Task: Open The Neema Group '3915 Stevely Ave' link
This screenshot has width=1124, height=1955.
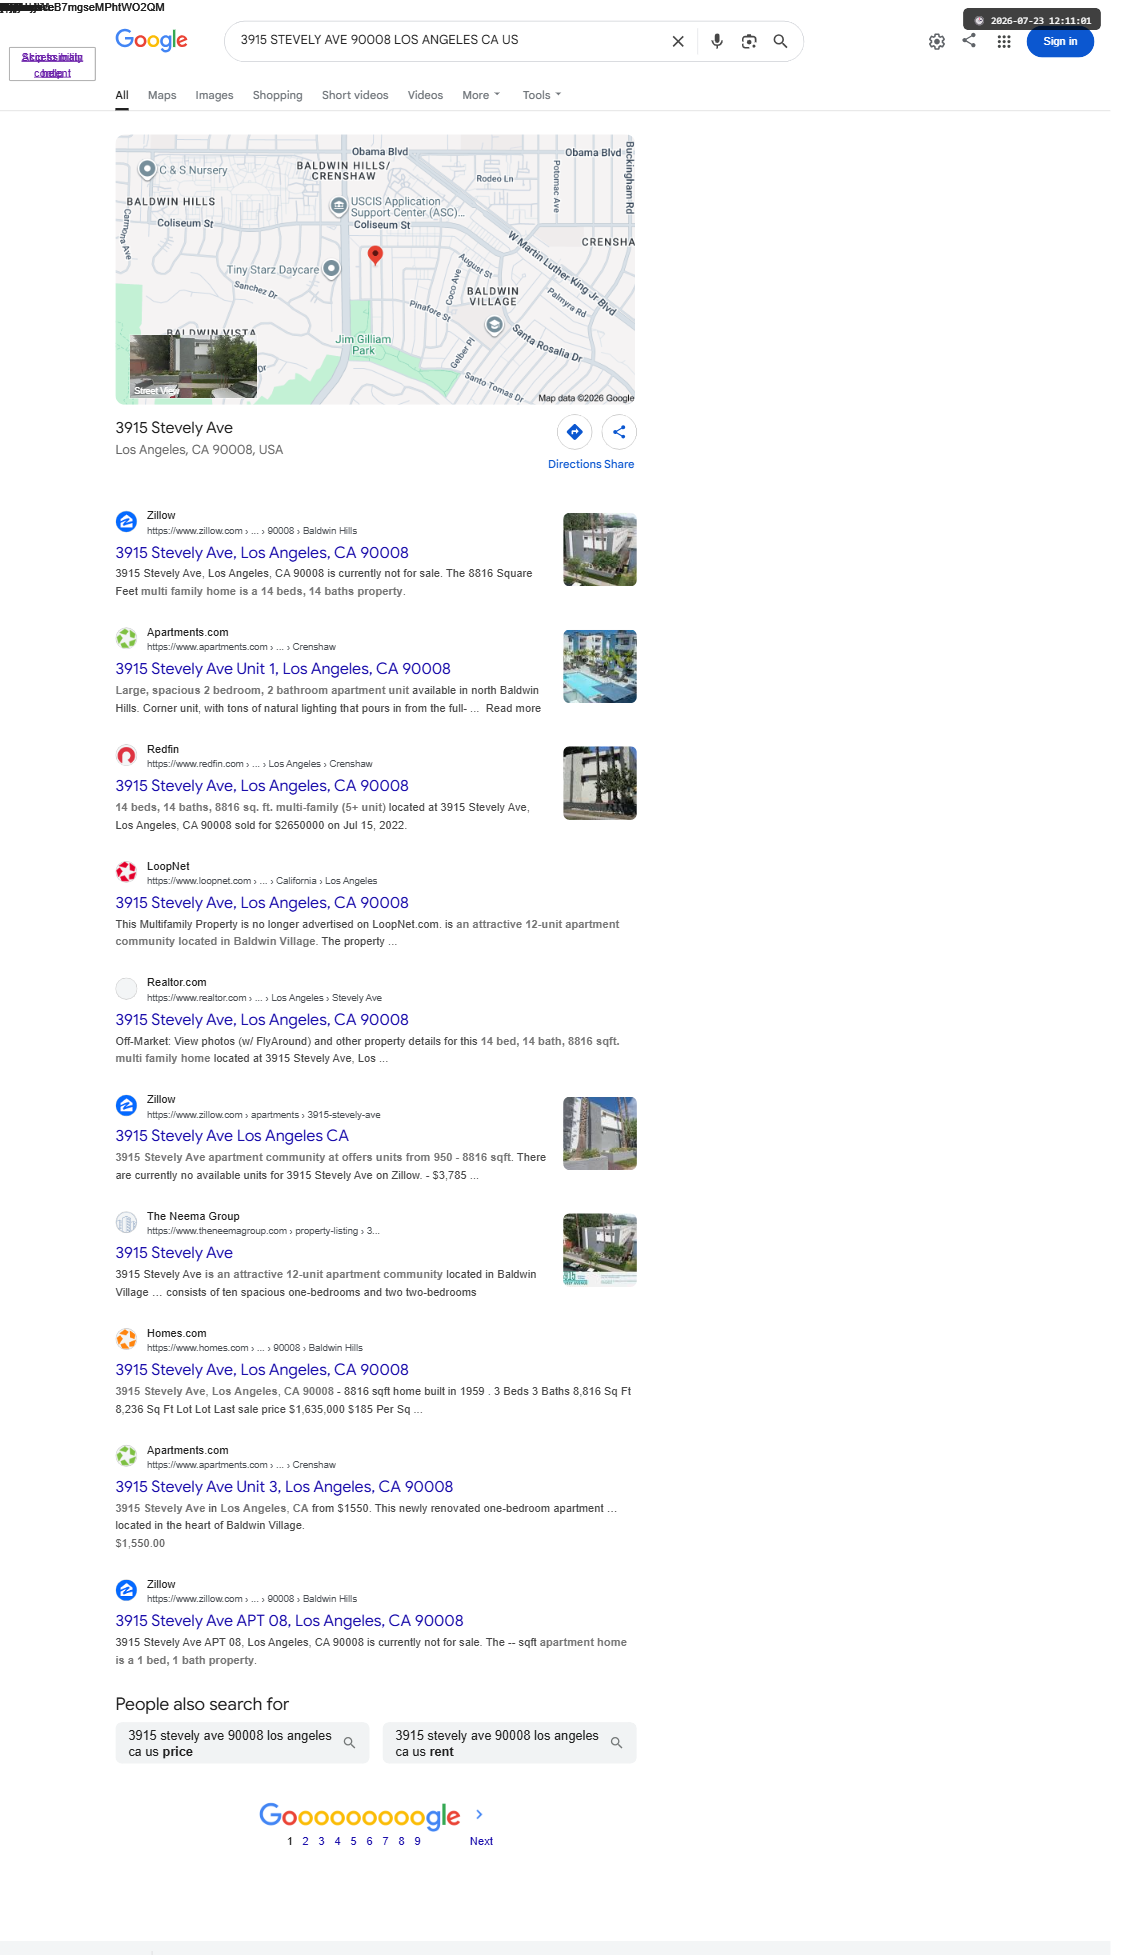Action: (x=174, y=1253)
